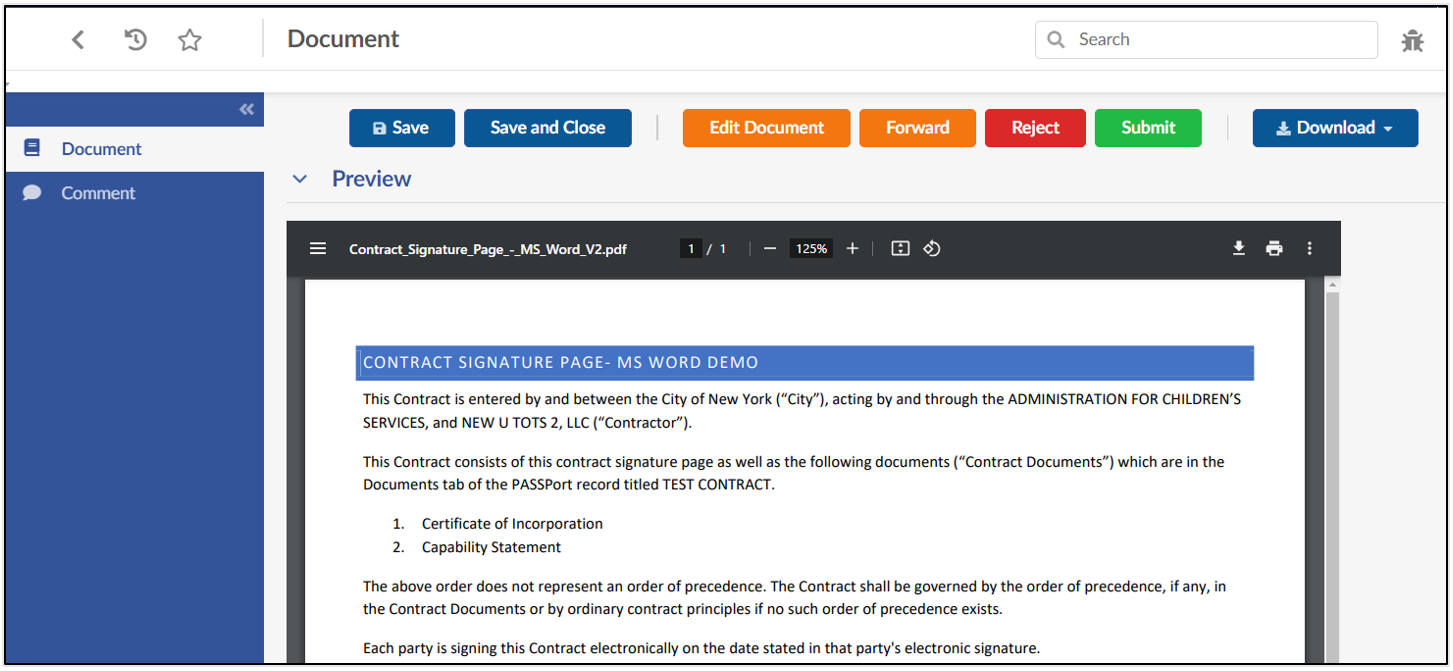Open the recent history icon

(x=135, y=40)
